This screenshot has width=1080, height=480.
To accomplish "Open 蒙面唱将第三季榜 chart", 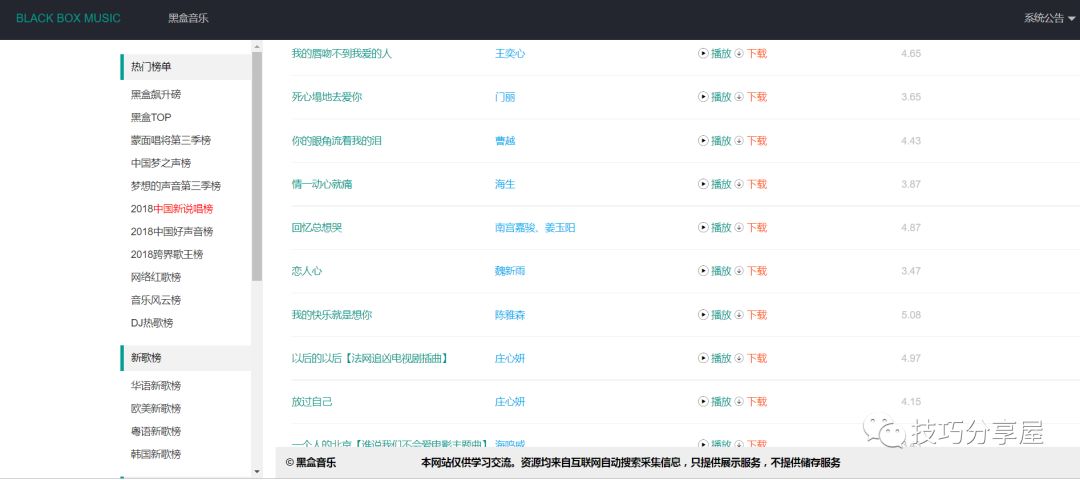I will coord(171,140).
